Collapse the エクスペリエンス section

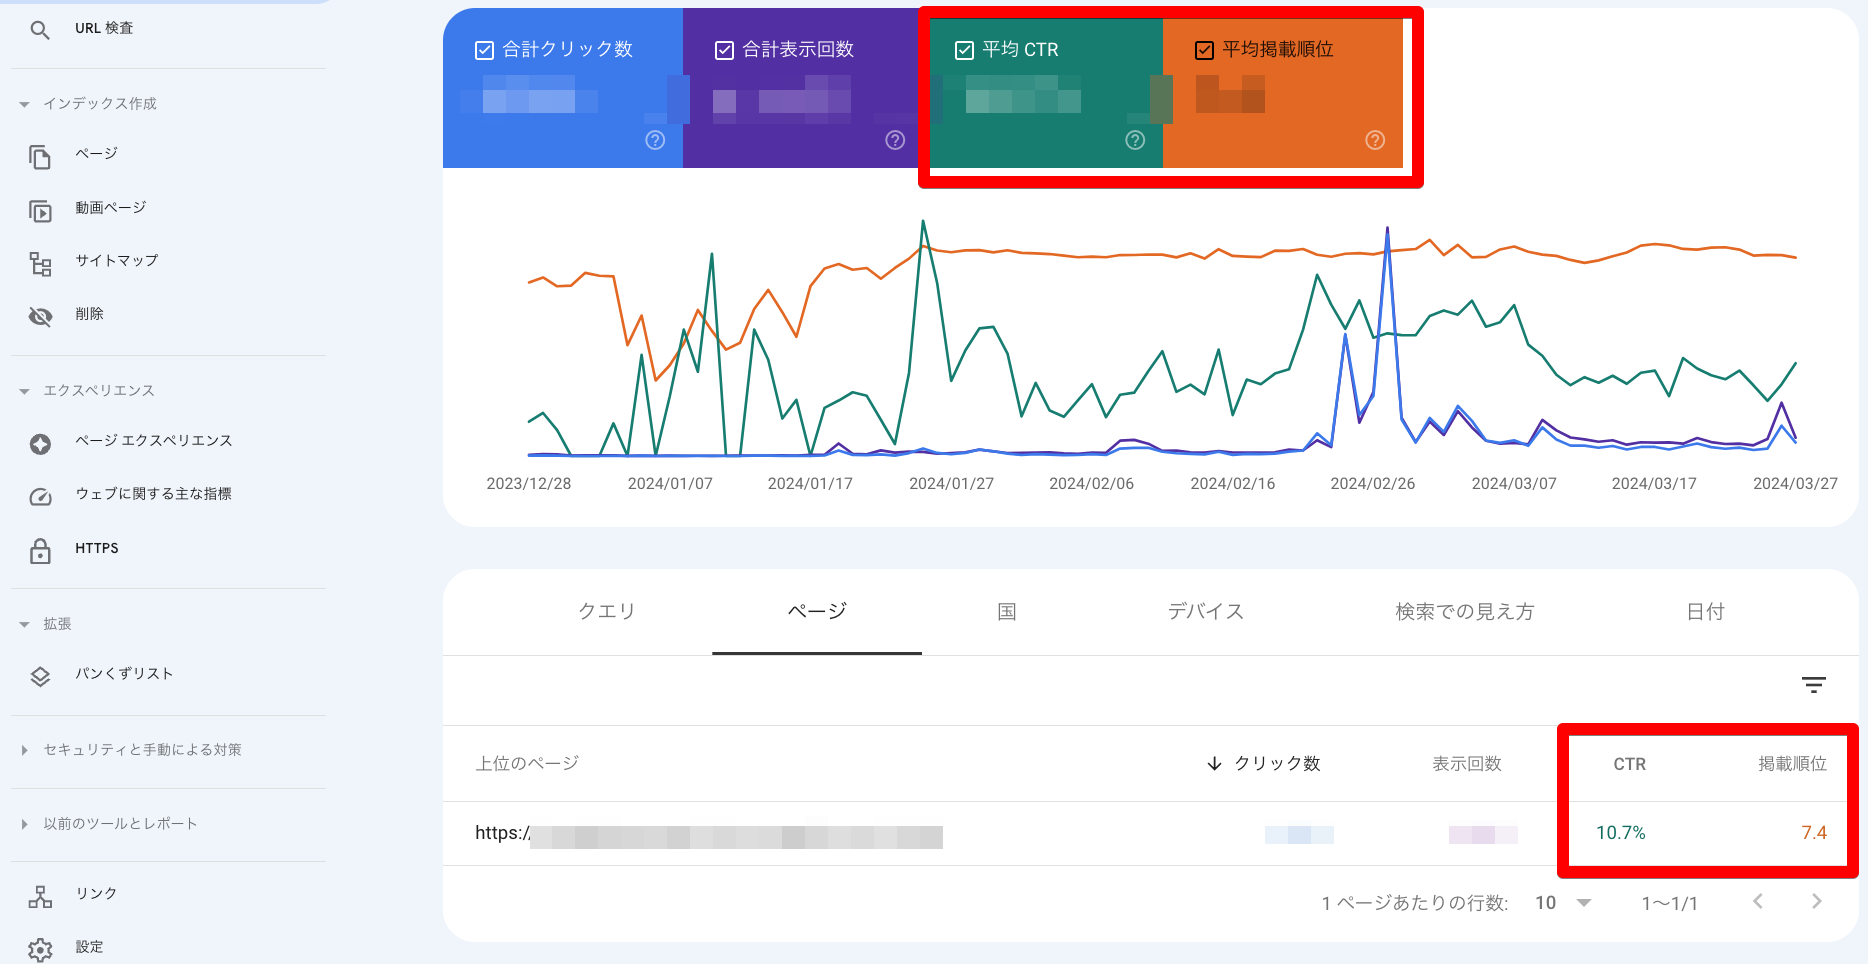click(x=24, y=391)
